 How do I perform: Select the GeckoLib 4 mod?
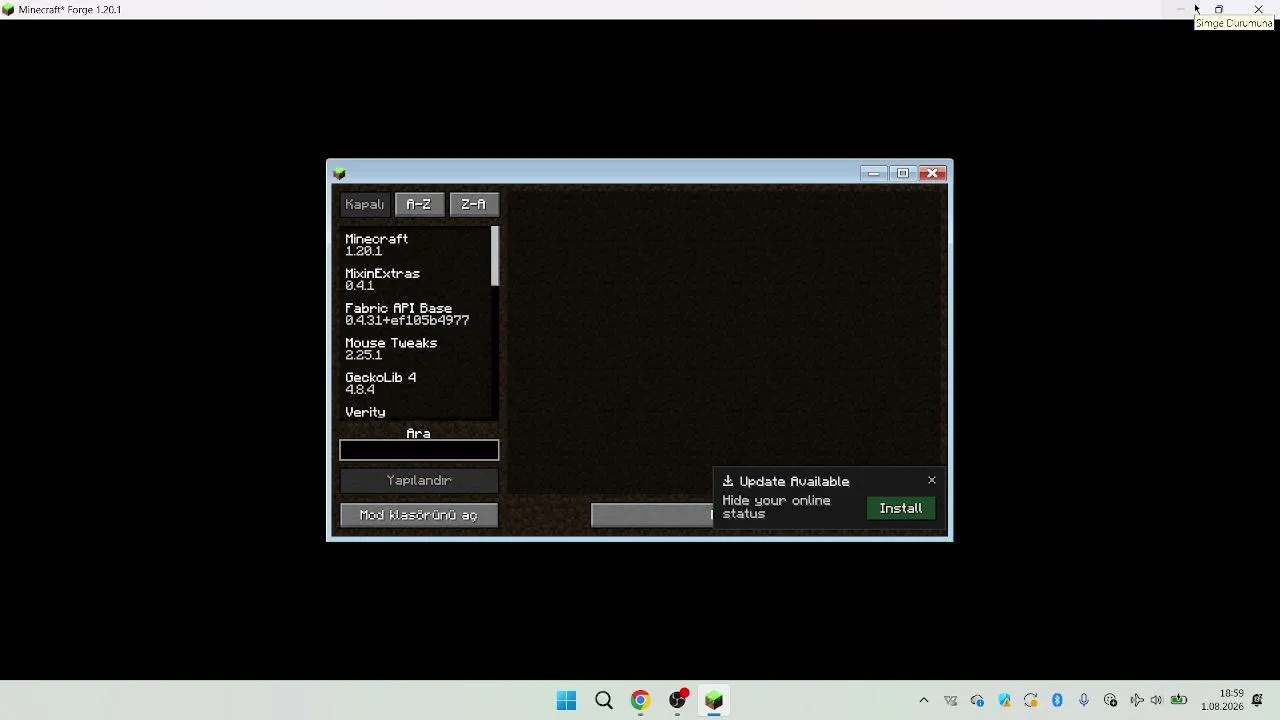pos(414,383)
